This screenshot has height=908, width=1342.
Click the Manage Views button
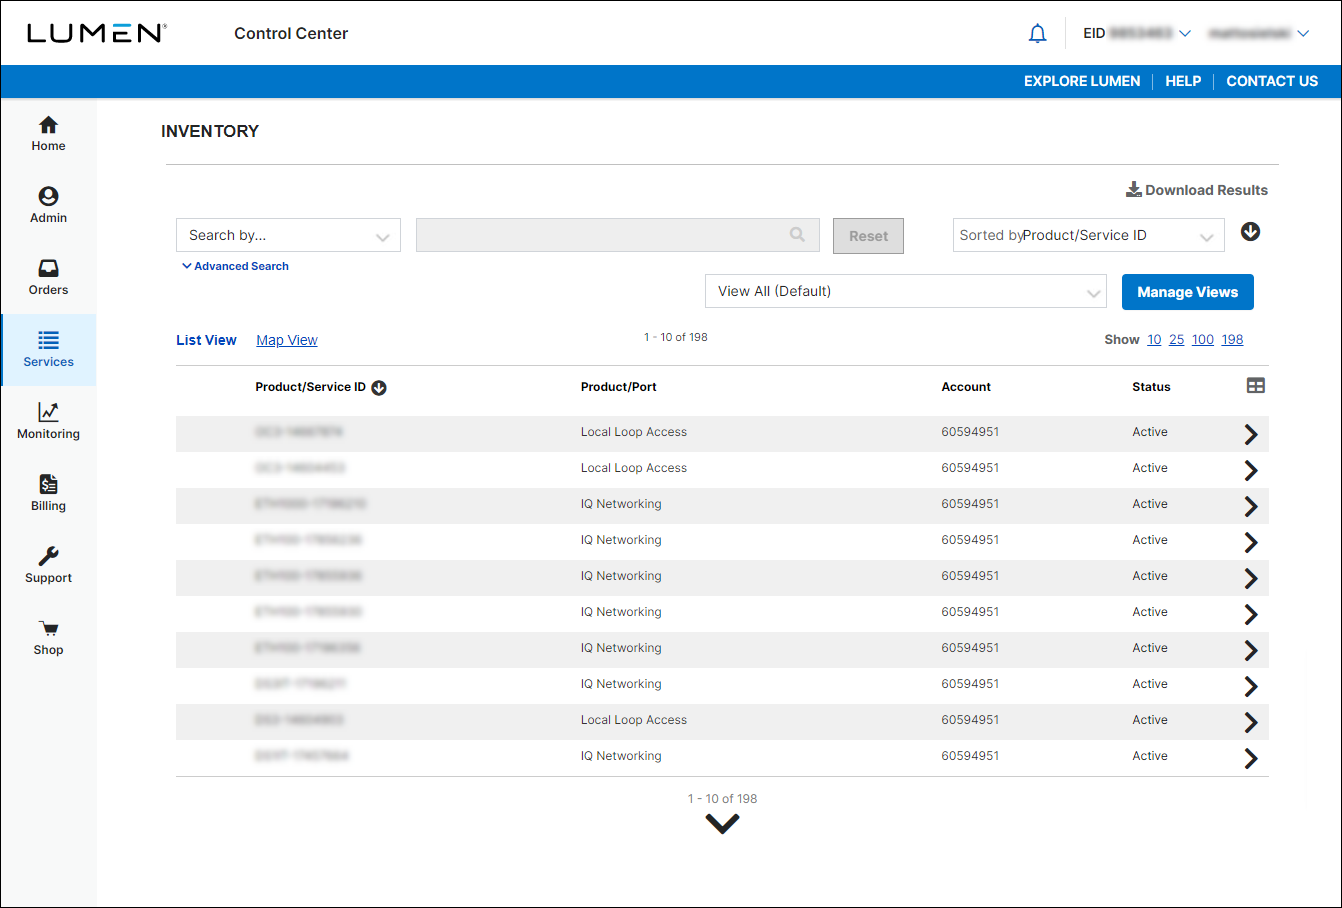click(1187, 292)
